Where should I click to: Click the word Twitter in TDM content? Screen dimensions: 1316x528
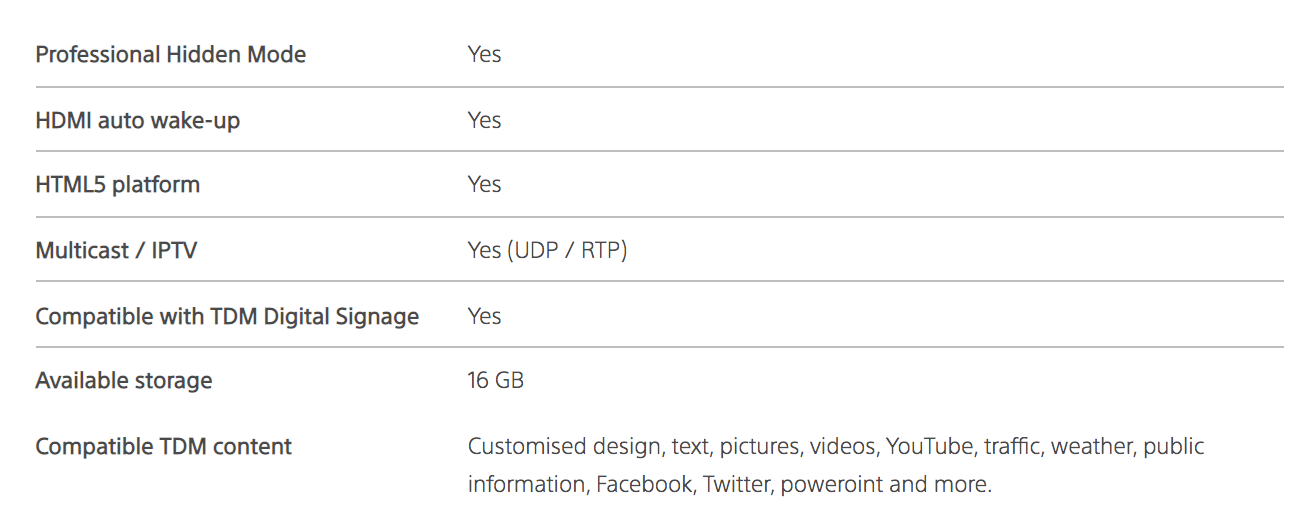pos(737,485)
